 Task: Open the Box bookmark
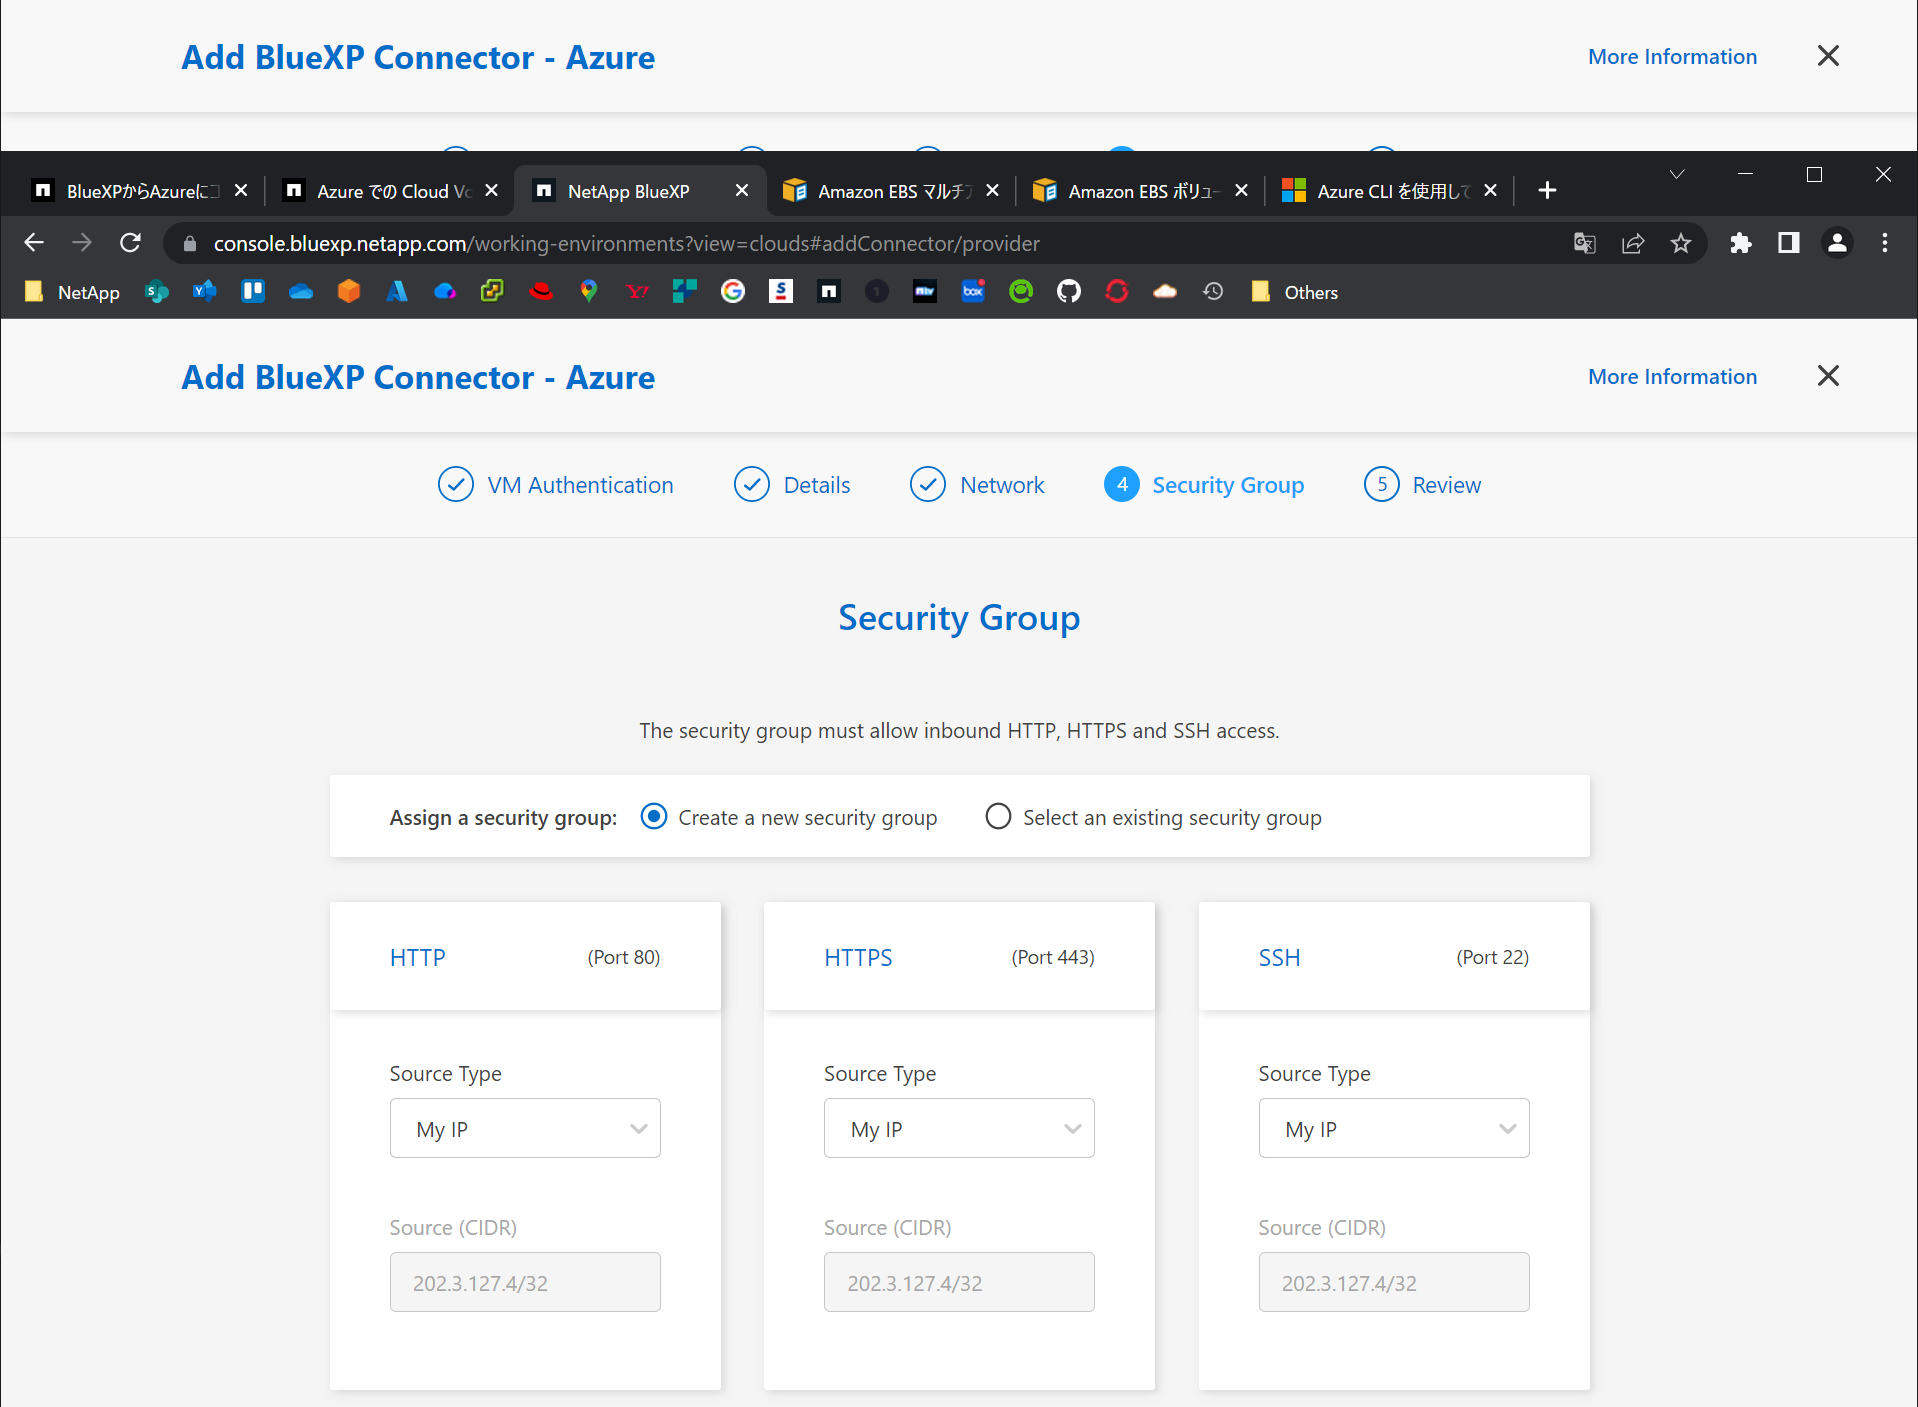pyautogui.click(x=973, y=291)
